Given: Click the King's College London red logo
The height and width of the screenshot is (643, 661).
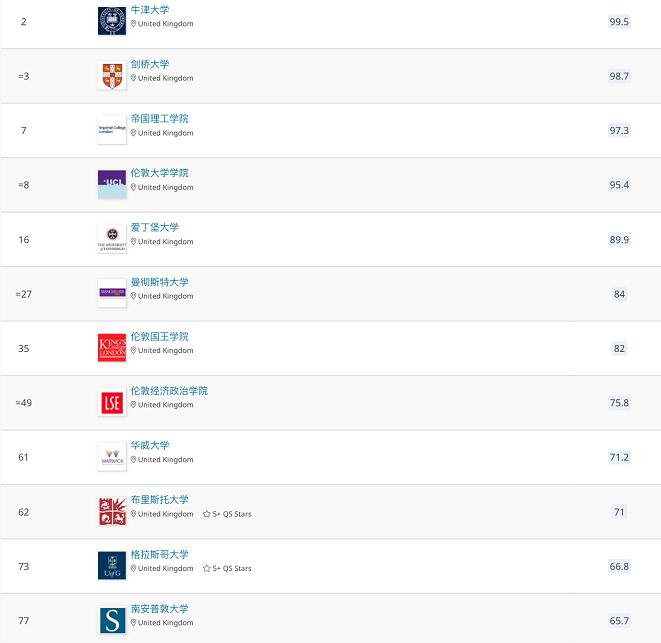Looking at the screenshot, I should tap(112, 348).
